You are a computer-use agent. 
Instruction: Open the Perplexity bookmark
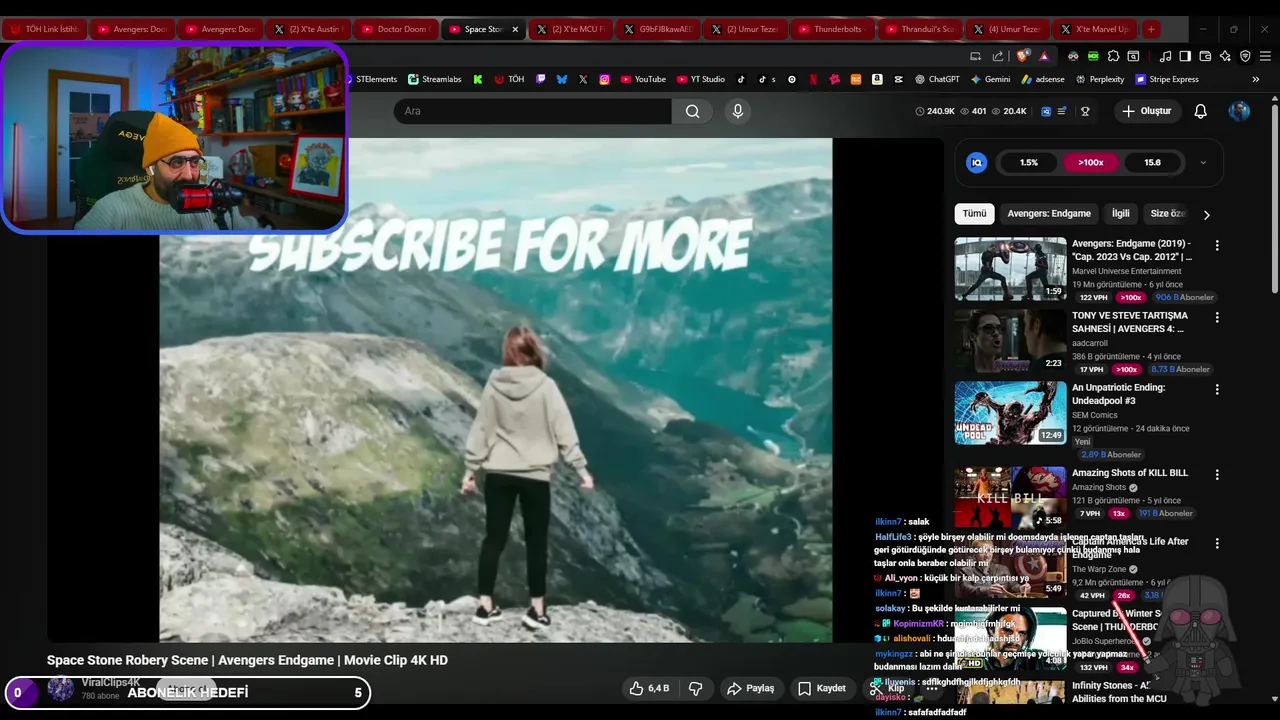[x=1099, y=79]
